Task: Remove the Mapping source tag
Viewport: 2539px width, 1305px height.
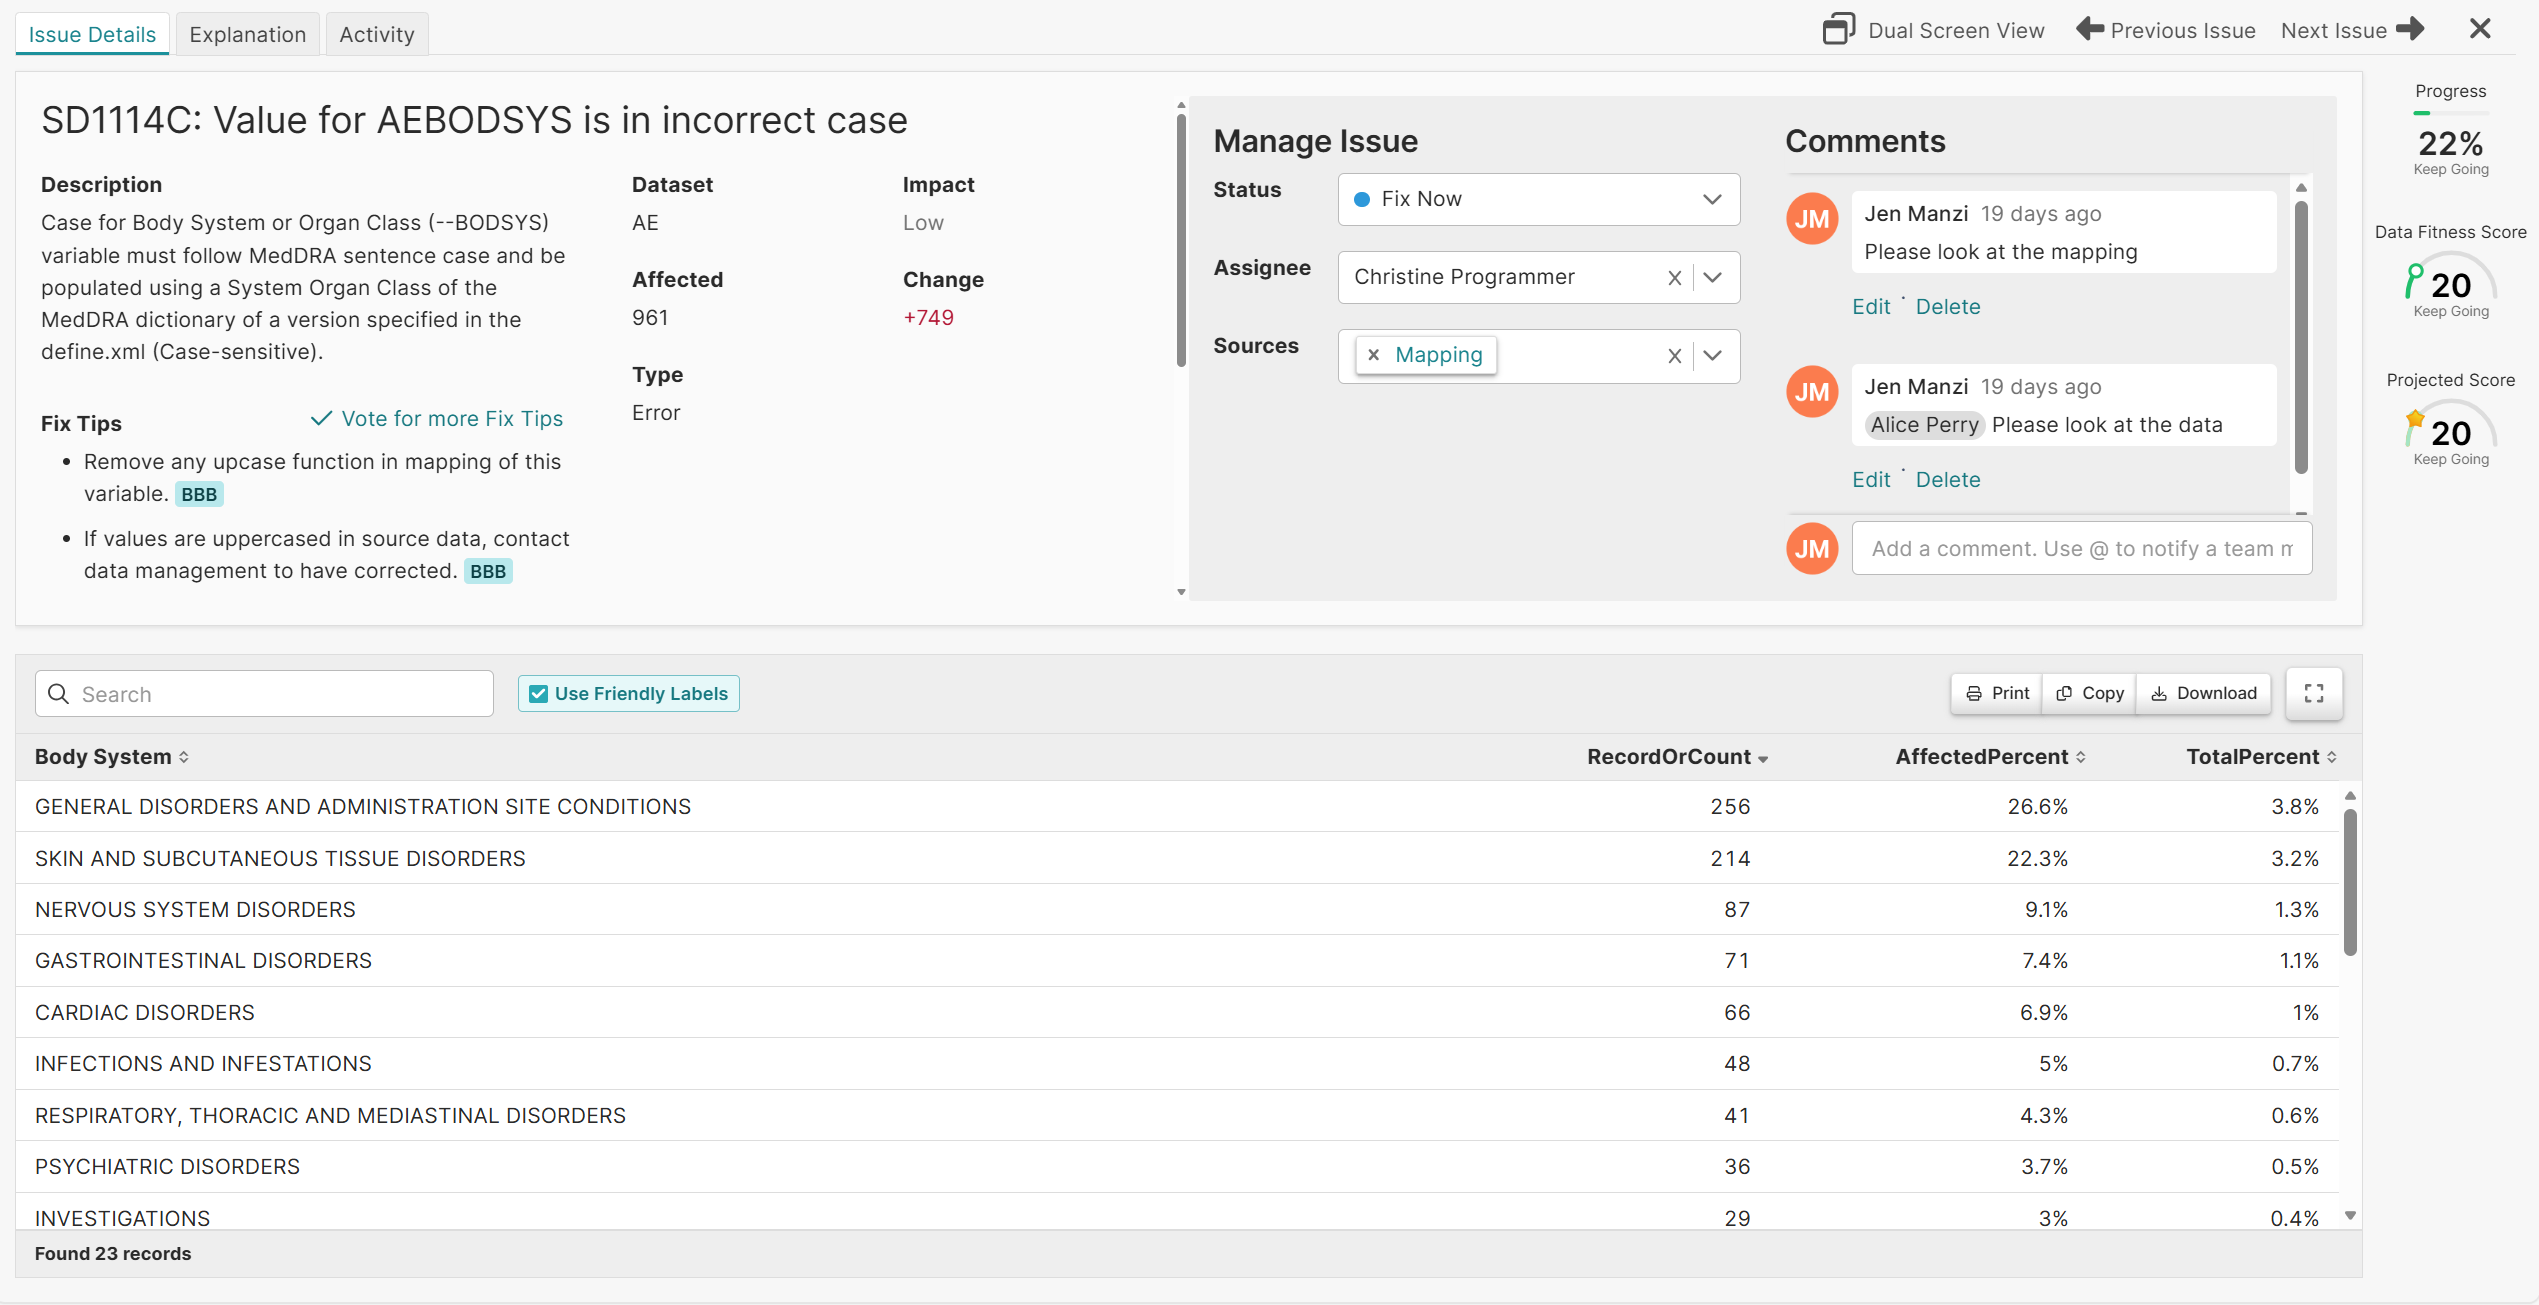Action: (x=1374, y=355)
